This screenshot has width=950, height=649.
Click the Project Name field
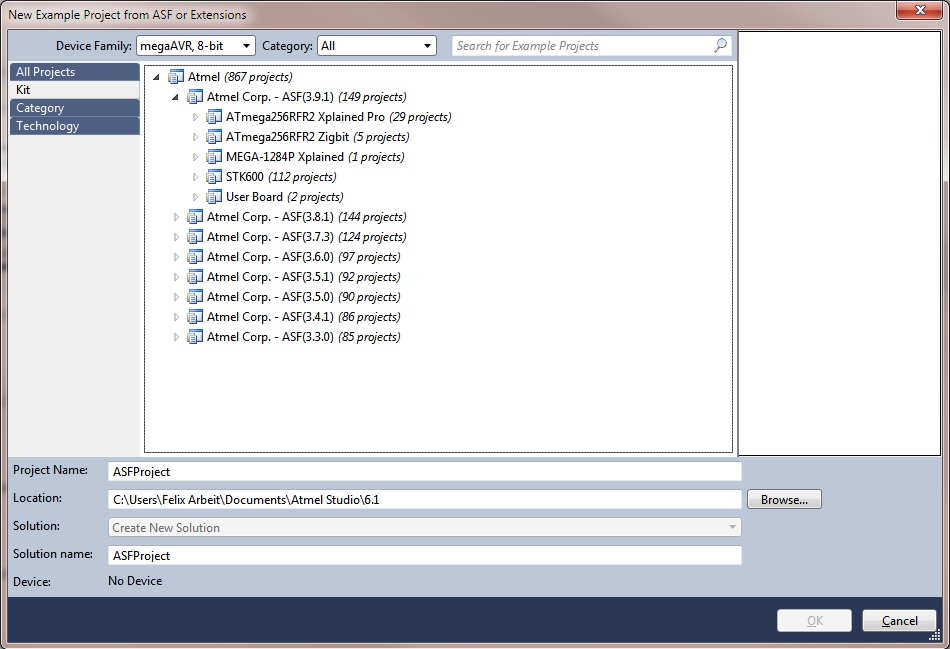click(425, 471)
